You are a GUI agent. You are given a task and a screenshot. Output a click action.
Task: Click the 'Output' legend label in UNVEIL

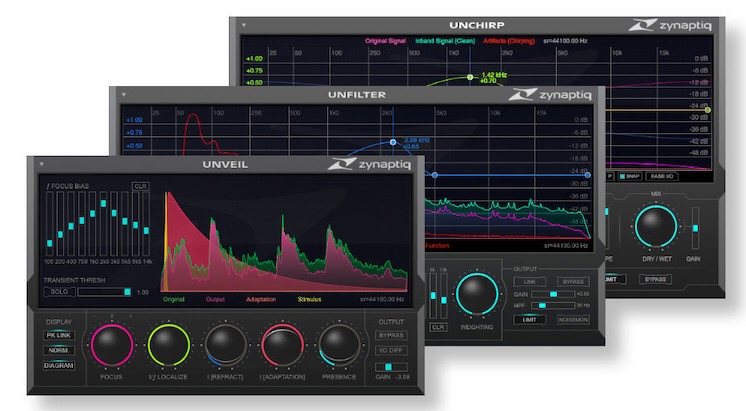[215, 299]
